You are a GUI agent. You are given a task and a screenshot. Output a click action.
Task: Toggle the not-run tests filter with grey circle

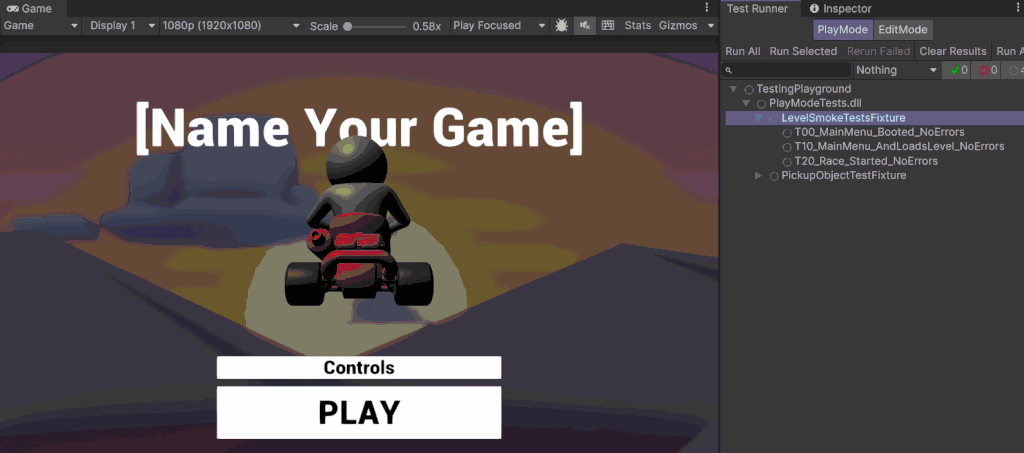coord(1013,70)
